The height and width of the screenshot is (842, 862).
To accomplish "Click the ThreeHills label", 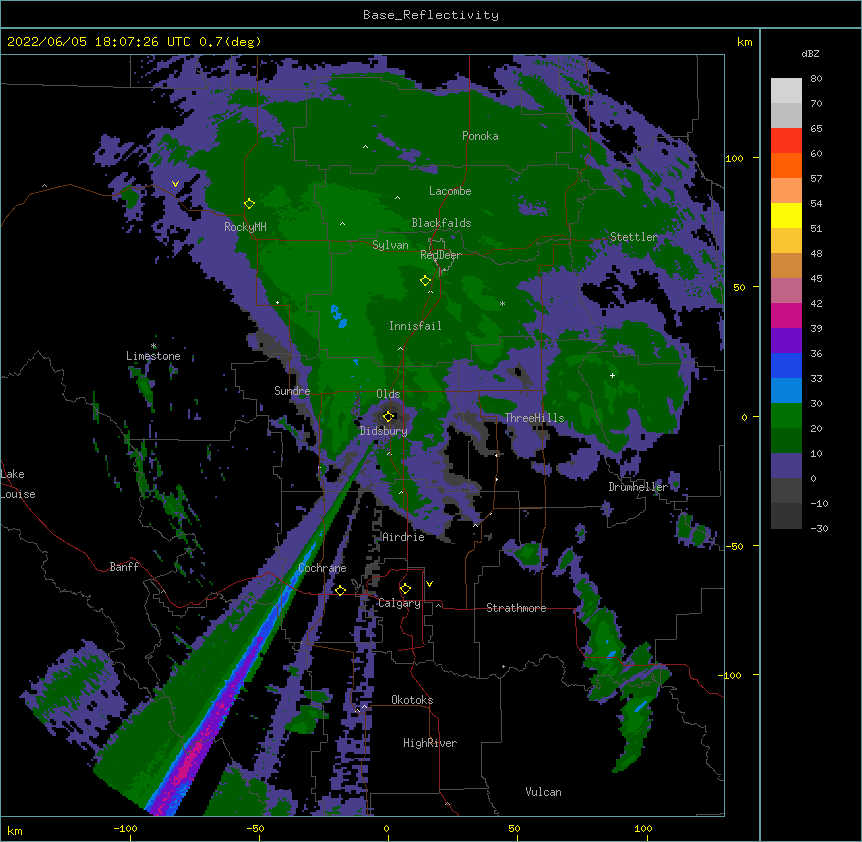I will pyautogui.click(x=534, y=418).
